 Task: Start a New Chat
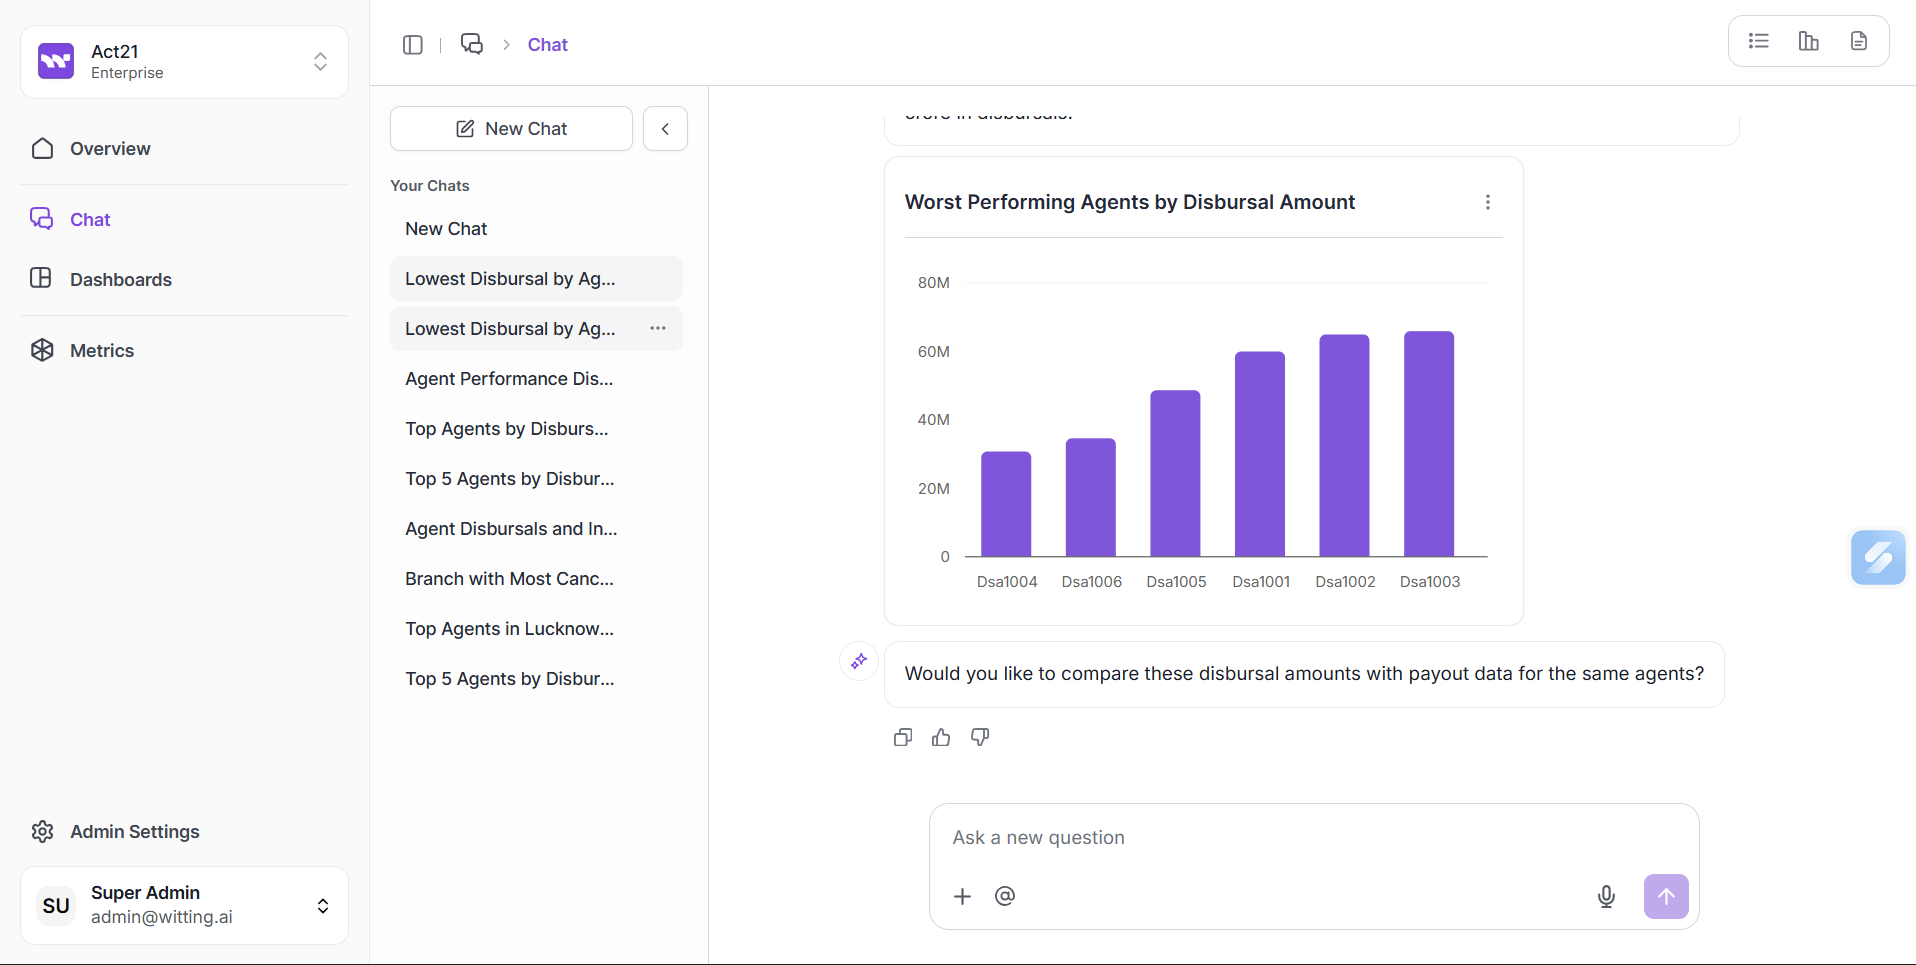point(511,129)
